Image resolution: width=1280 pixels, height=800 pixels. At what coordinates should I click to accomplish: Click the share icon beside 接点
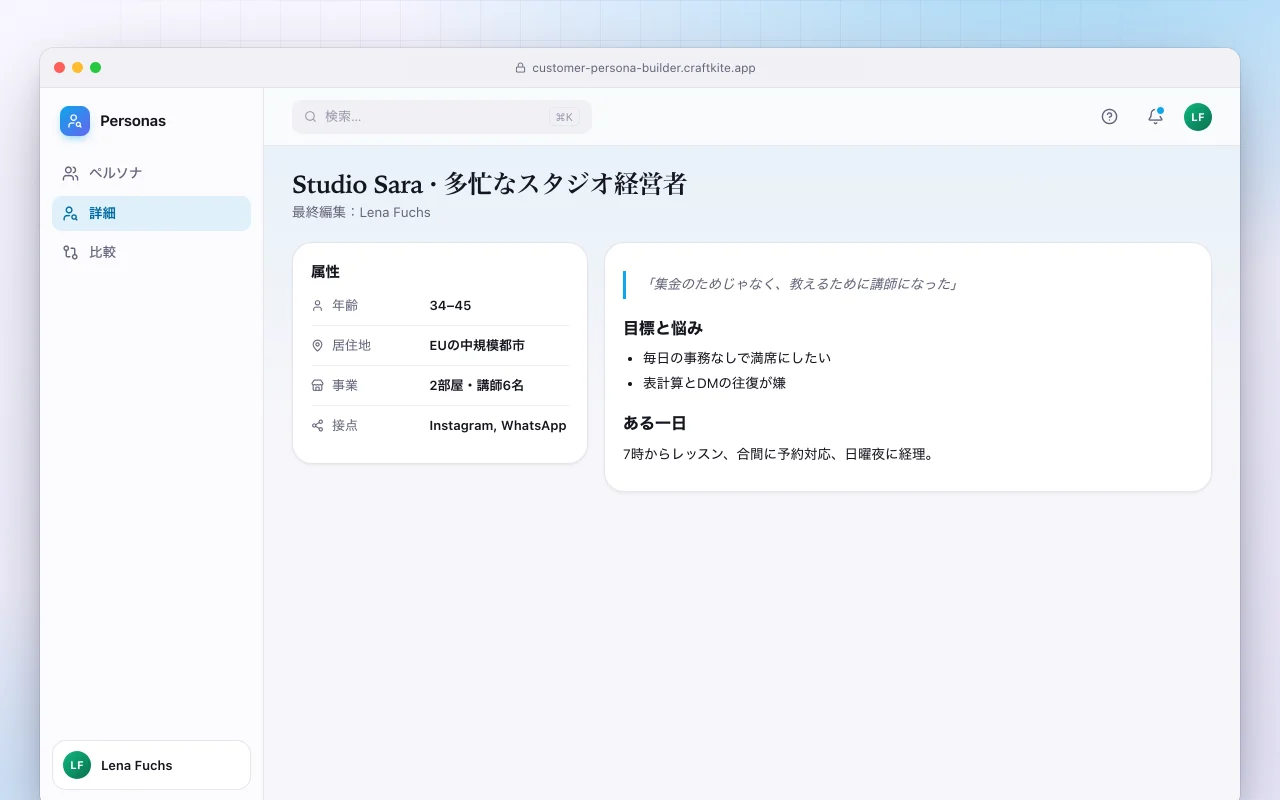click(318, 425)
